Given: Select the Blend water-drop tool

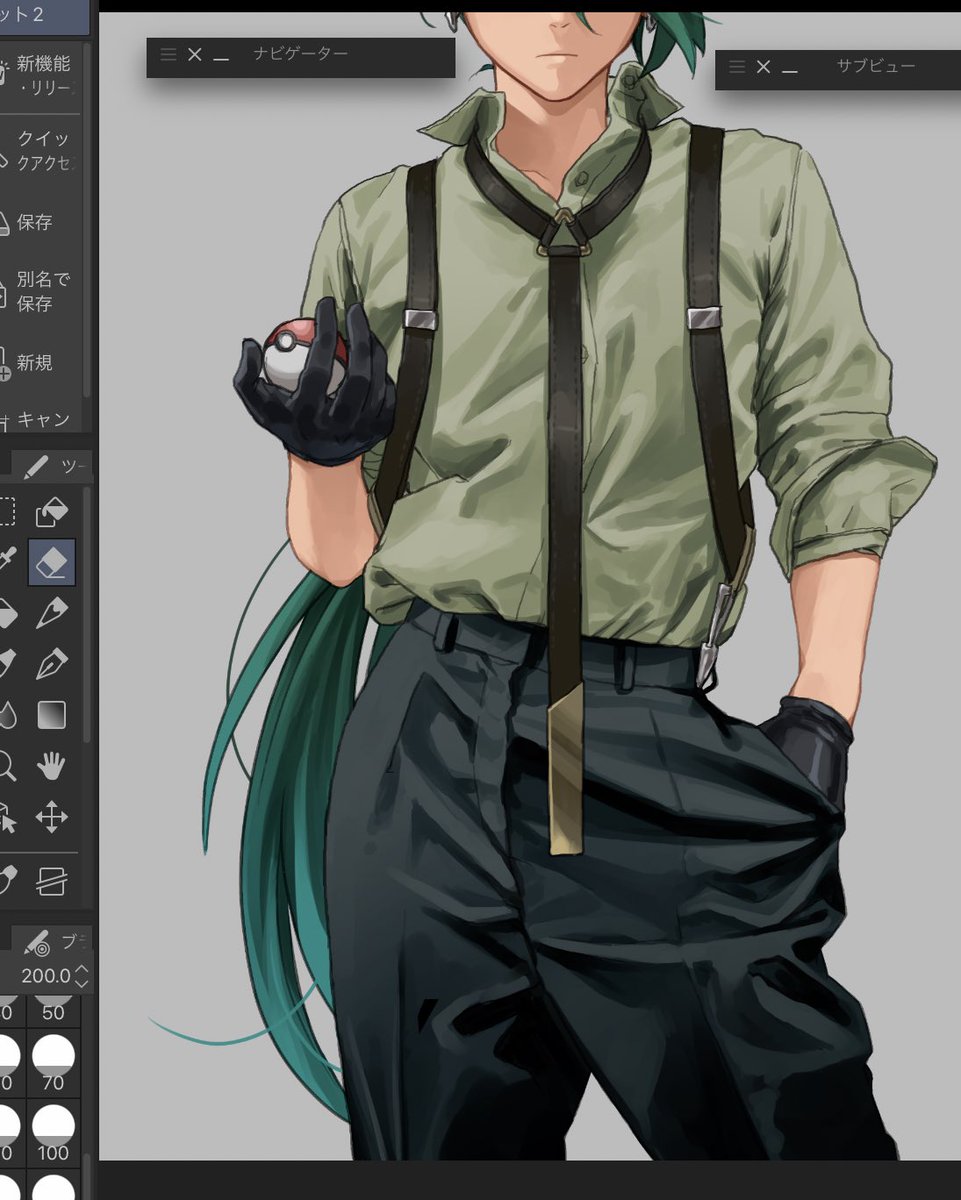Looking at the screenshot, I should coord(6,714).
